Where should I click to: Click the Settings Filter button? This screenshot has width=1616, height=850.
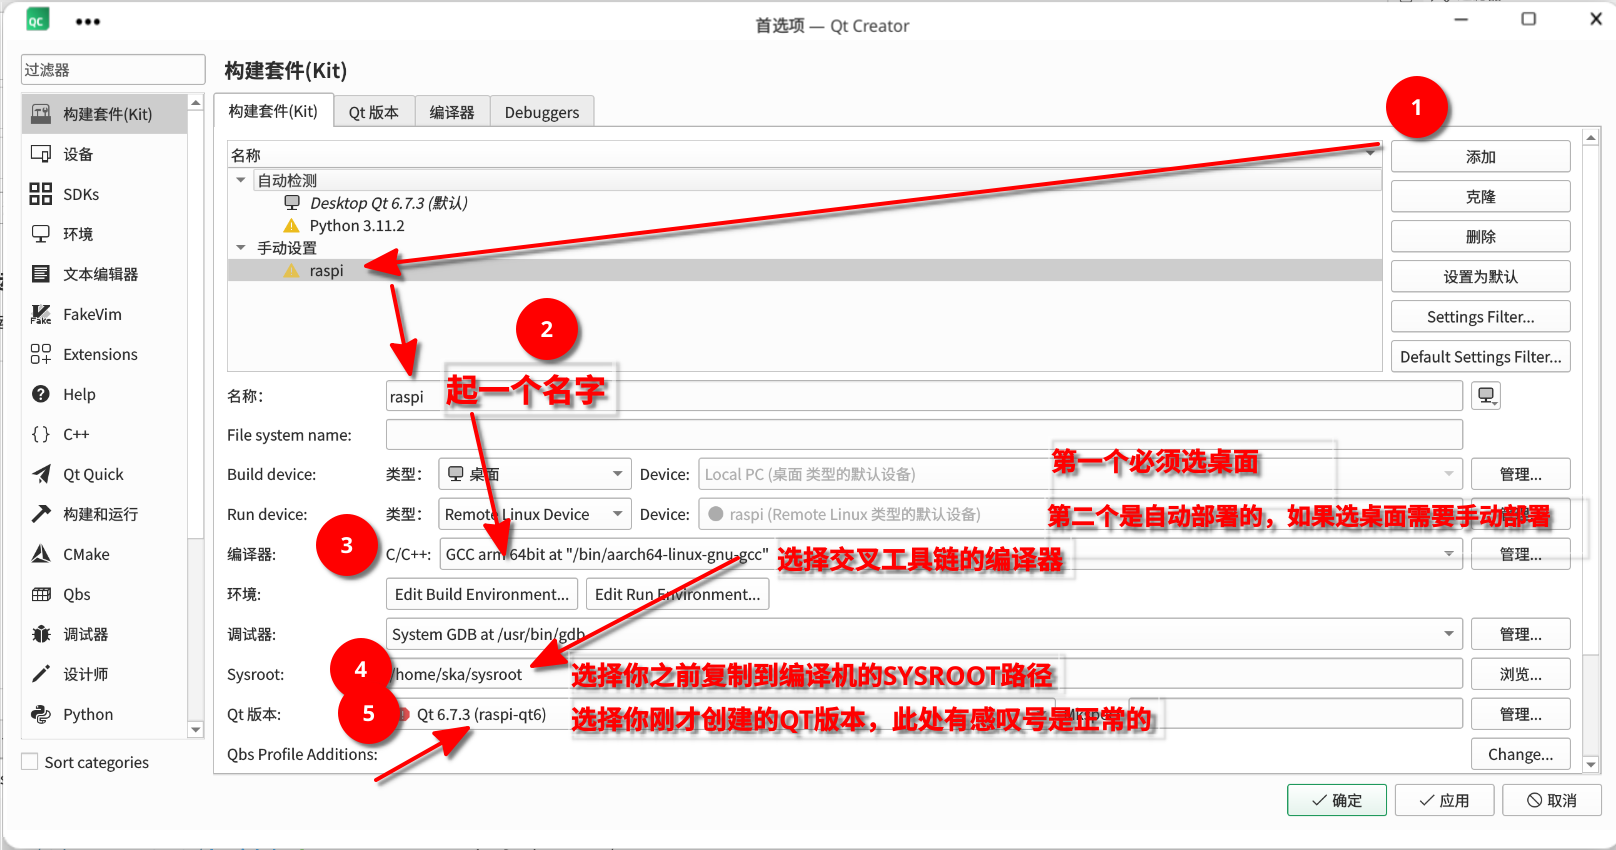click(1480, 317)
